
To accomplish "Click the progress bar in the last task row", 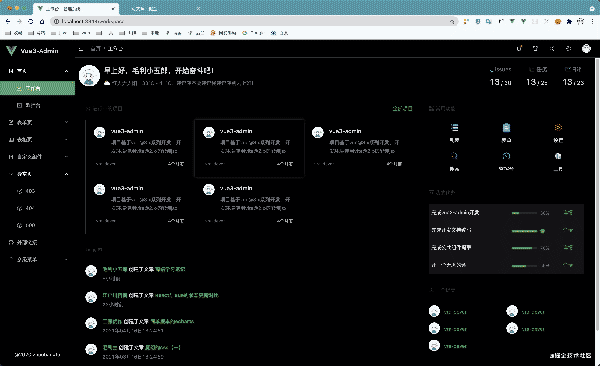I will (525, 266).
